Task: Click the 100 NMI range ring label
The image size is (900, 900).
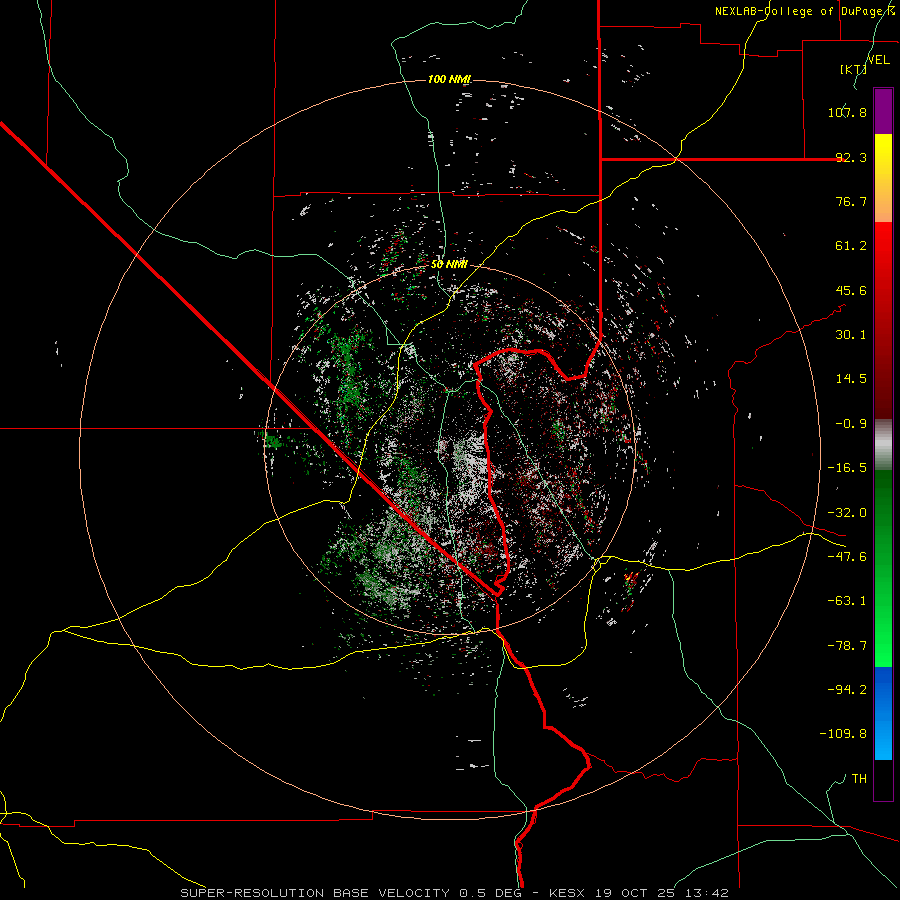Action: pyautogui.click(x=449, y=79)
